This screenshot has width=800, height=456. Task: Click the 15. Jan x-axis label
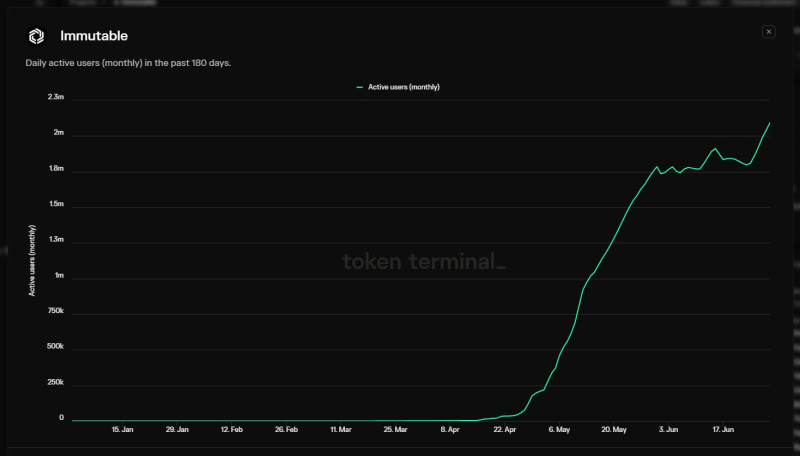tap(122, 429)
